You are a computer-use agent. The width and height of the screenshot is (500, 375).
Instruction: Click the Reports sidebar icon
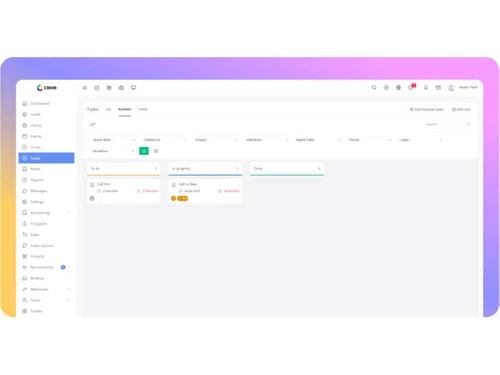pos(25,180)
